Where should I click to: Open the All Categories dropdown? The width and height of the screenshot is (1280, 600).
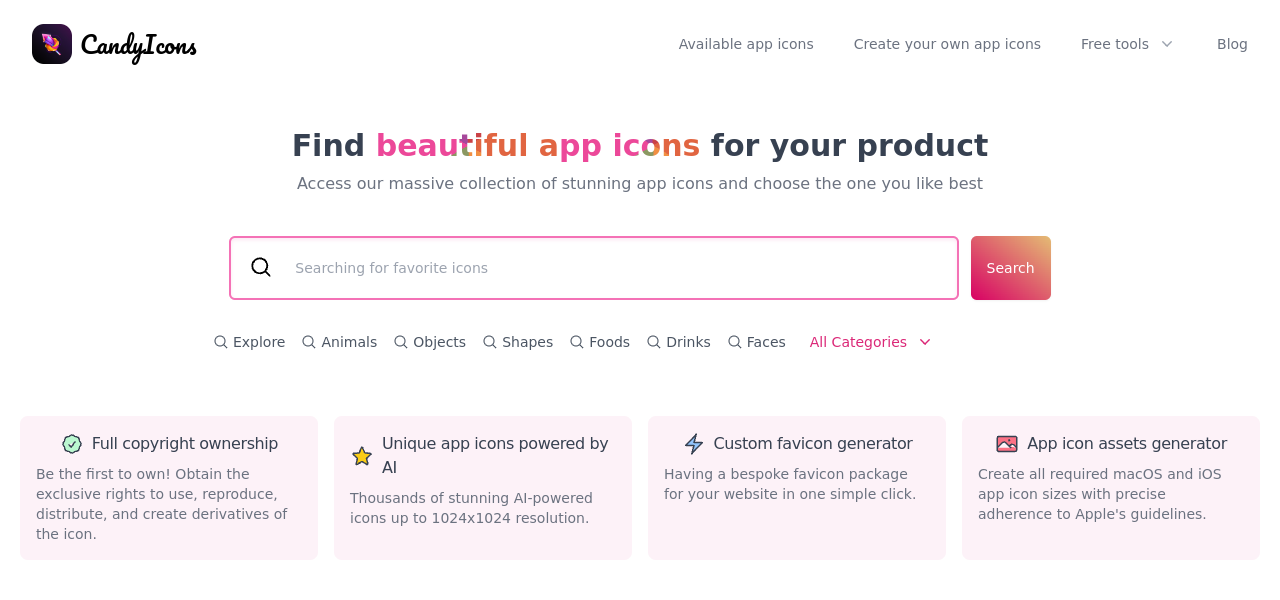[858, 342]
